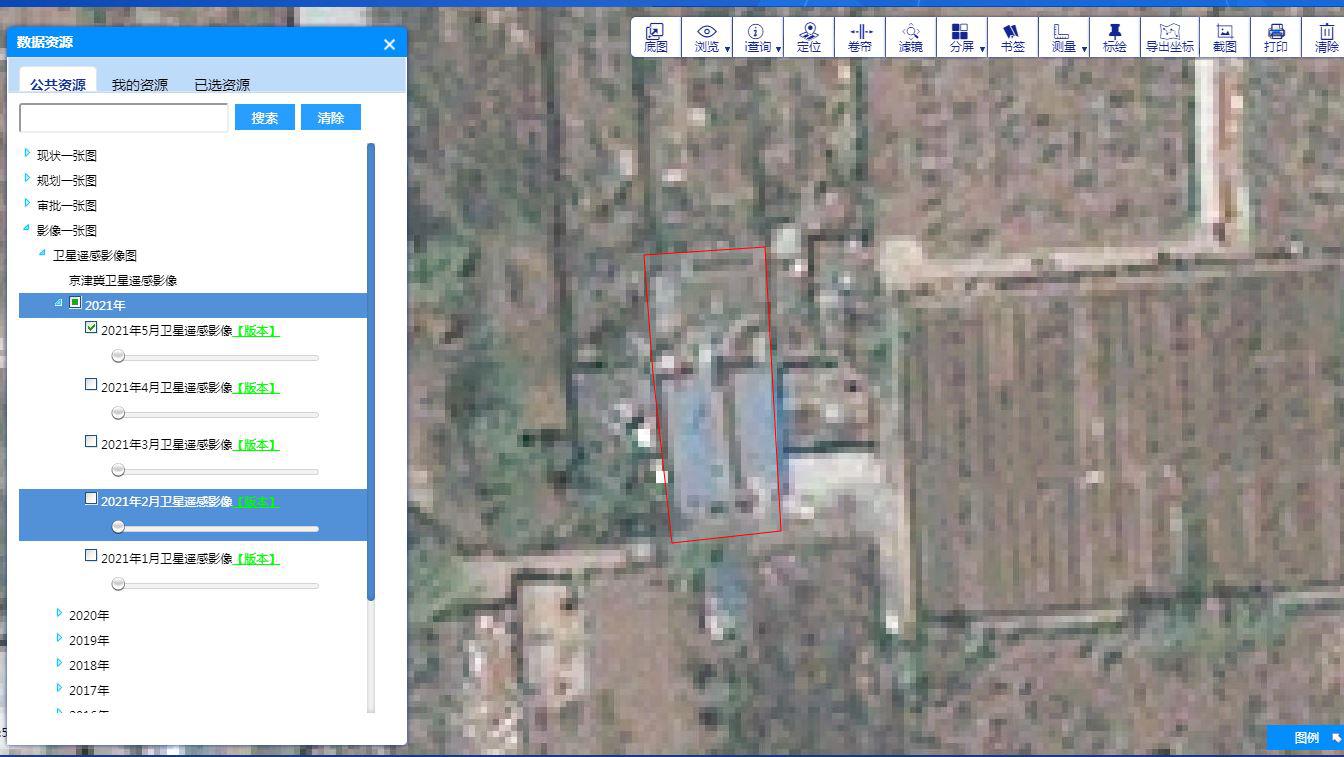Open the 测量 dropdown arrow
The height and width of the screenshot is (757, 1344).
click(1084, 48)
